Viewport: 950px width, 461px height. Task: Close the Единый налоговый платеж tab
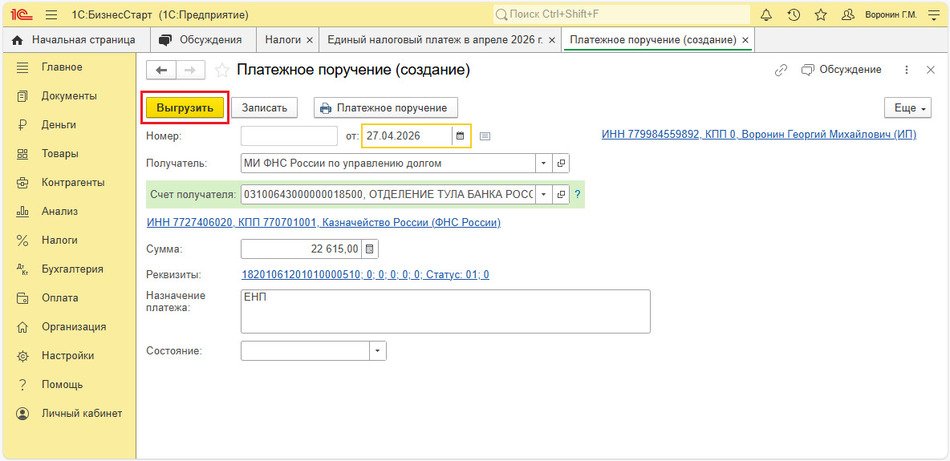[552, 40]
